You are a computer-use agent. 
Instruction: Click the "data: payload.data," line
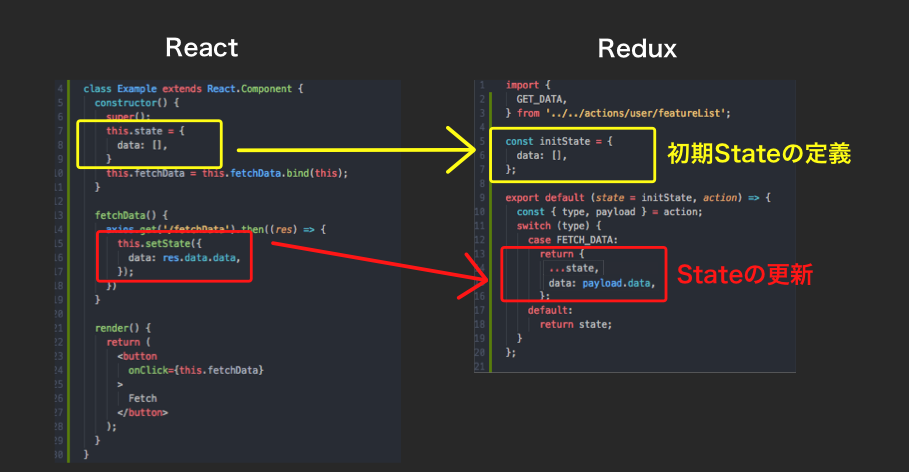[x=602, y=283]
